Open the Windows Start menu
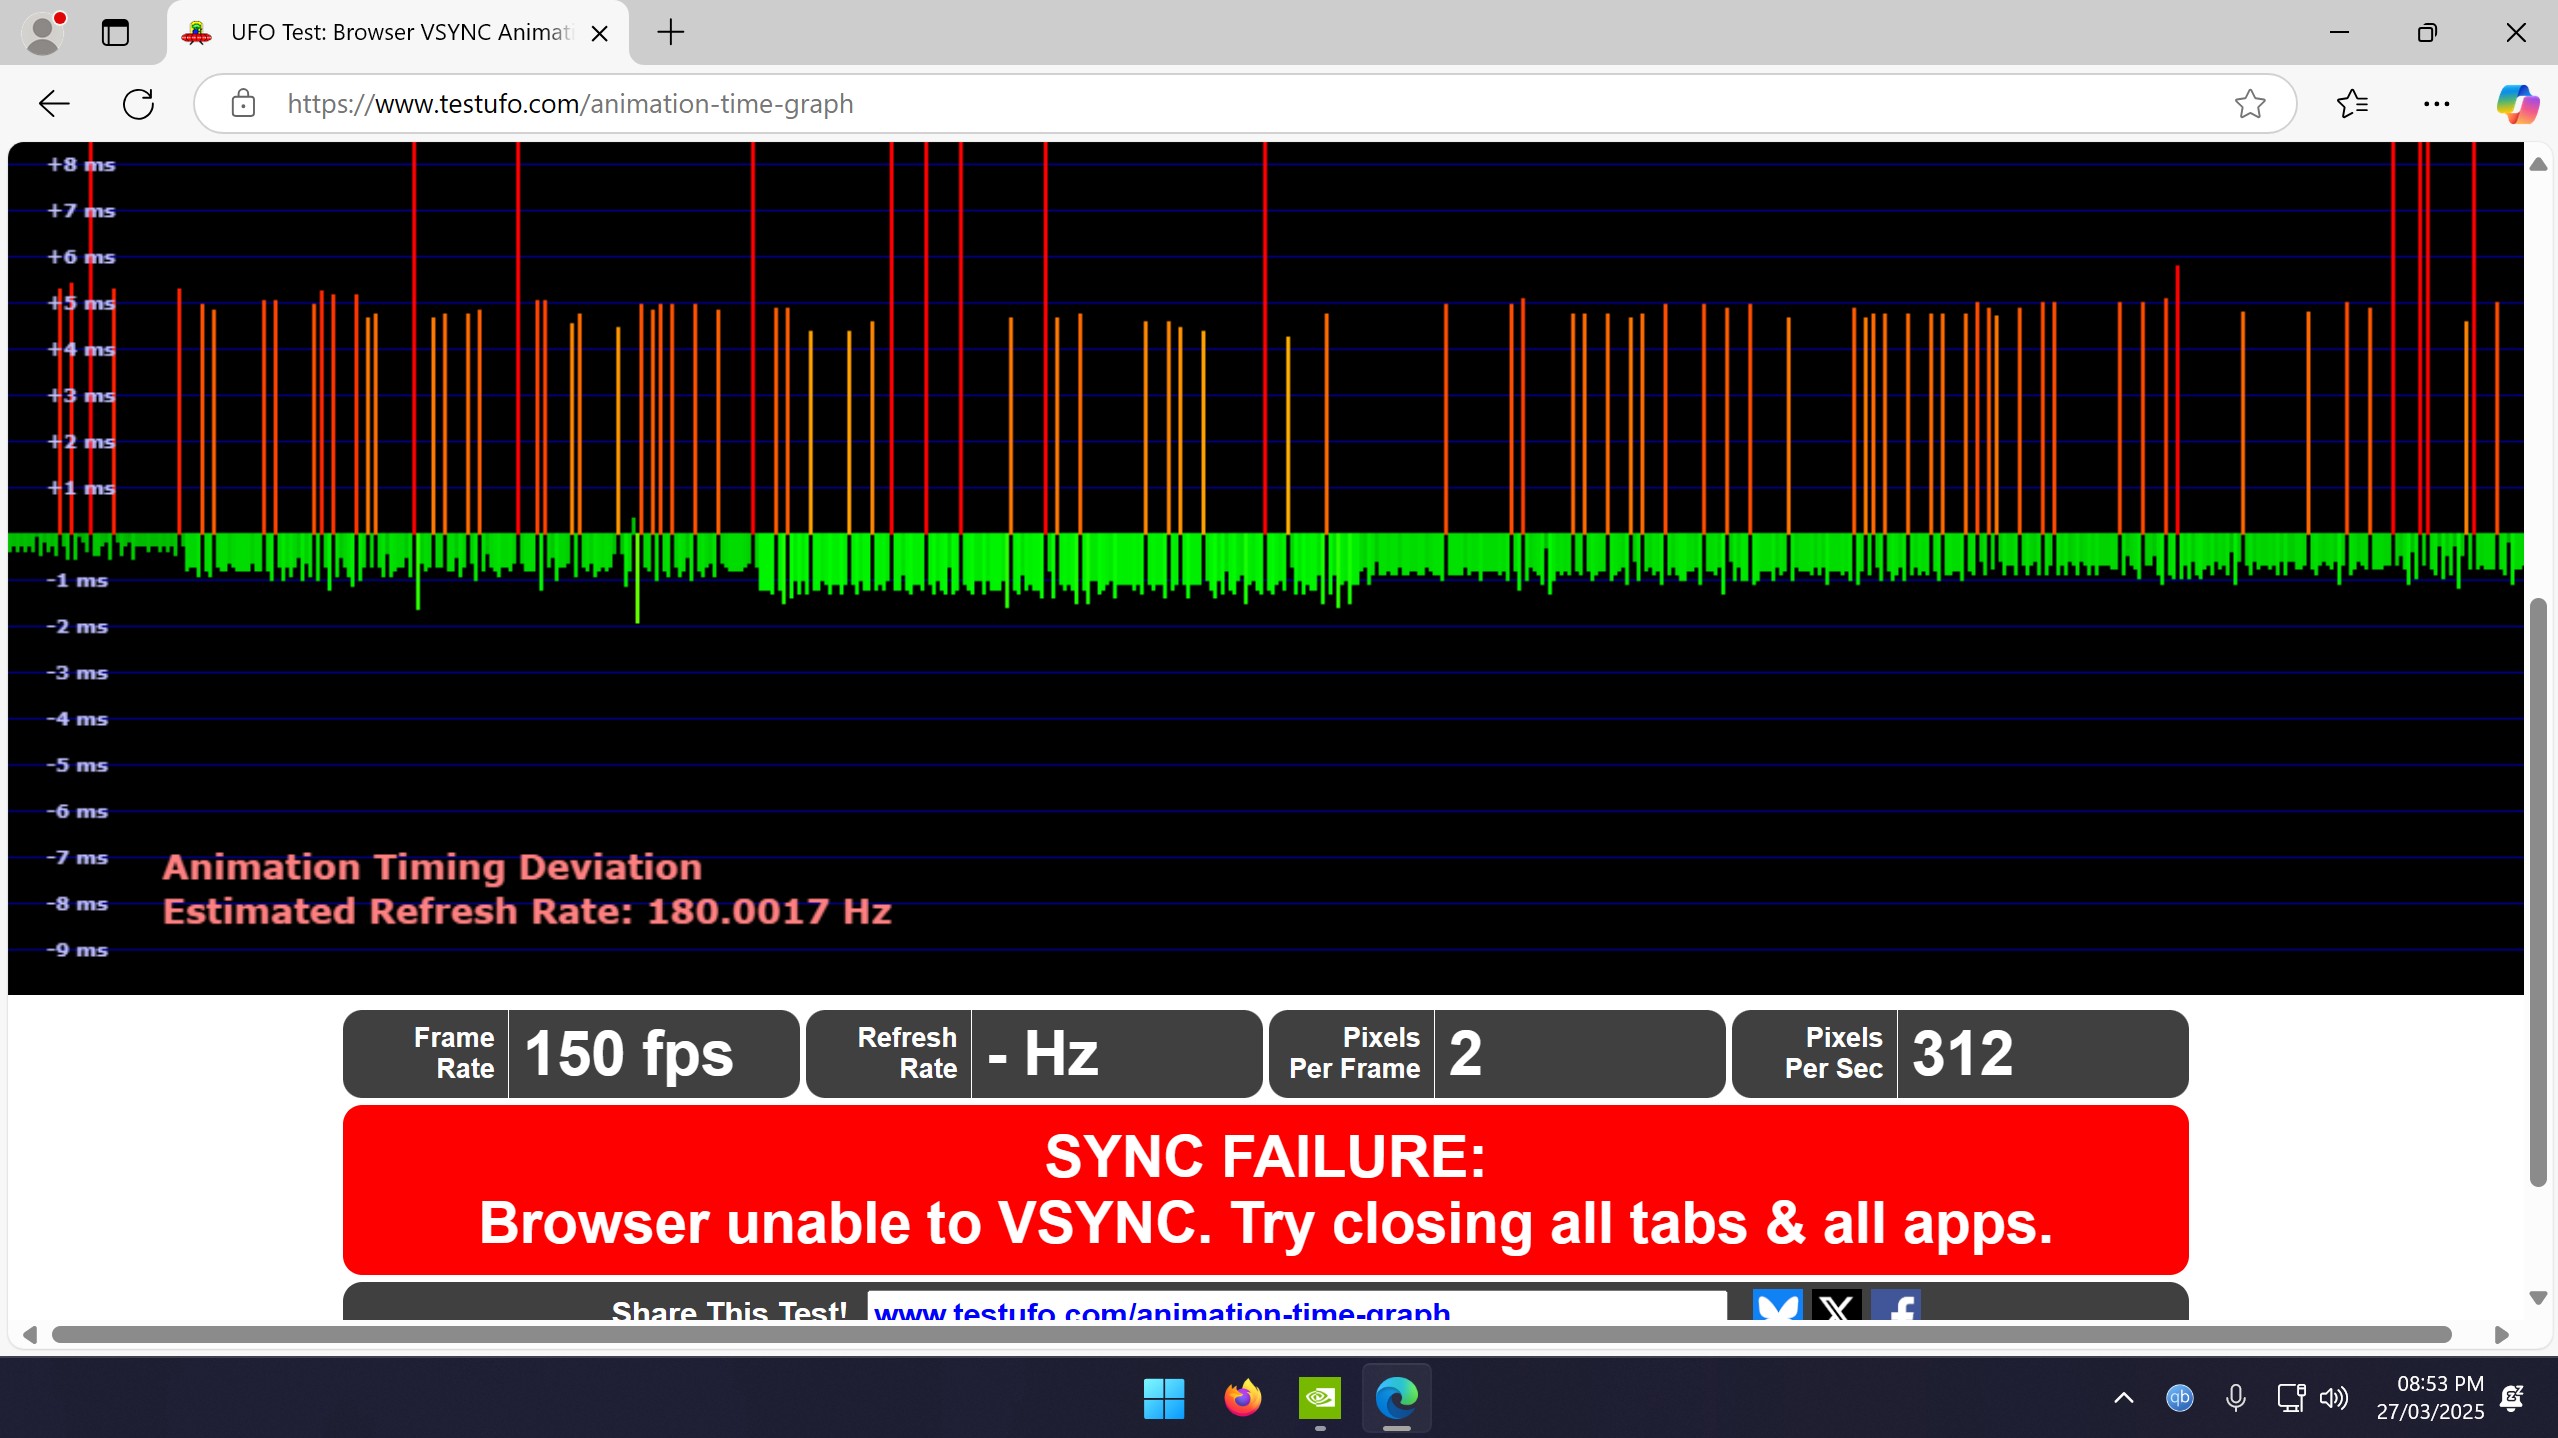 click(1164, 1398)
